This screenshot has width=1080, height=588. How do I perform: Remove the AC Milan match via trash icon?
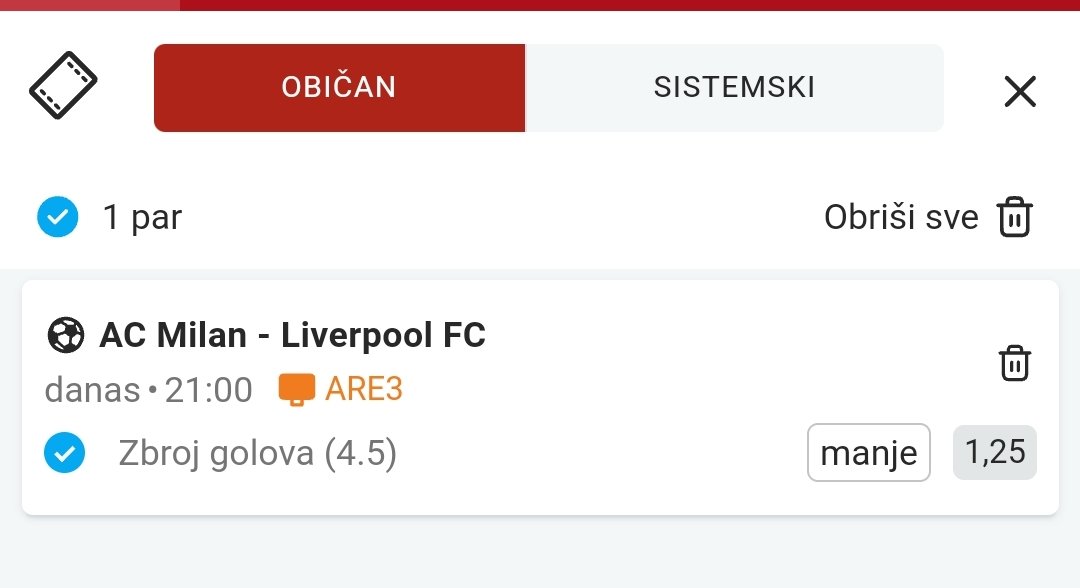[1015, 363]
